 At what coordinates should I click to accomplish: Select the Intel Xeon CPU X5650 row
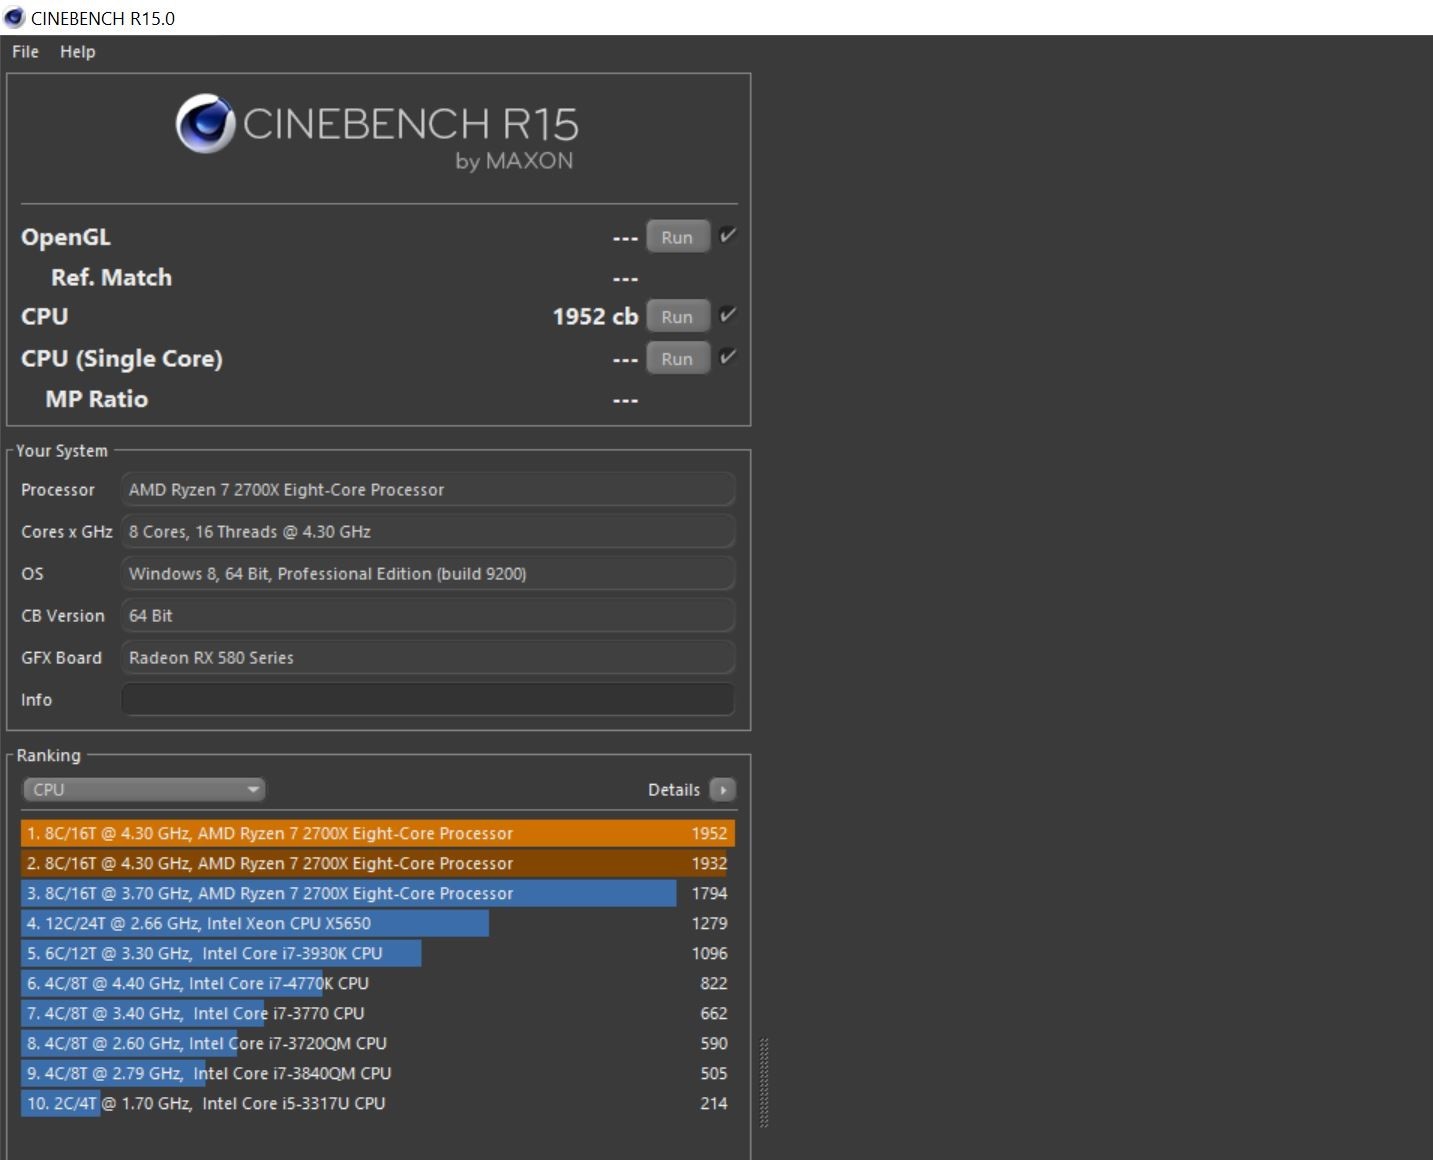[x=378, y=923]
